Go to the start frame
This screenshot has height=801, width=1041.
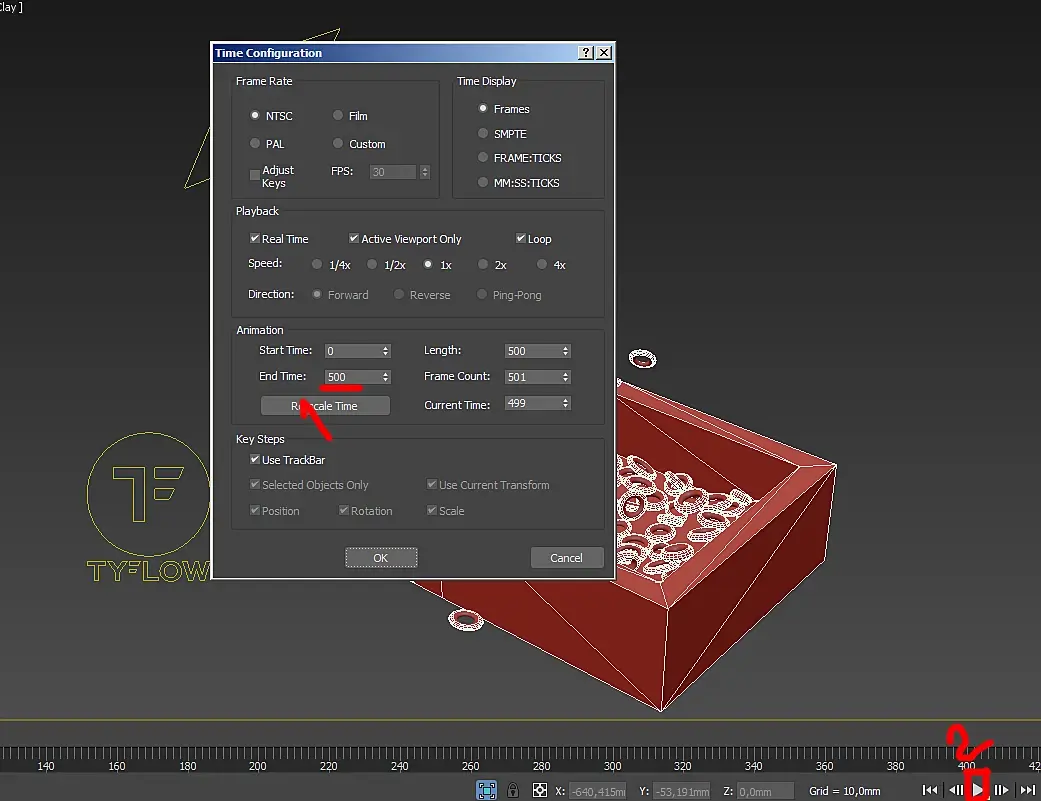[x=930, y=790]
